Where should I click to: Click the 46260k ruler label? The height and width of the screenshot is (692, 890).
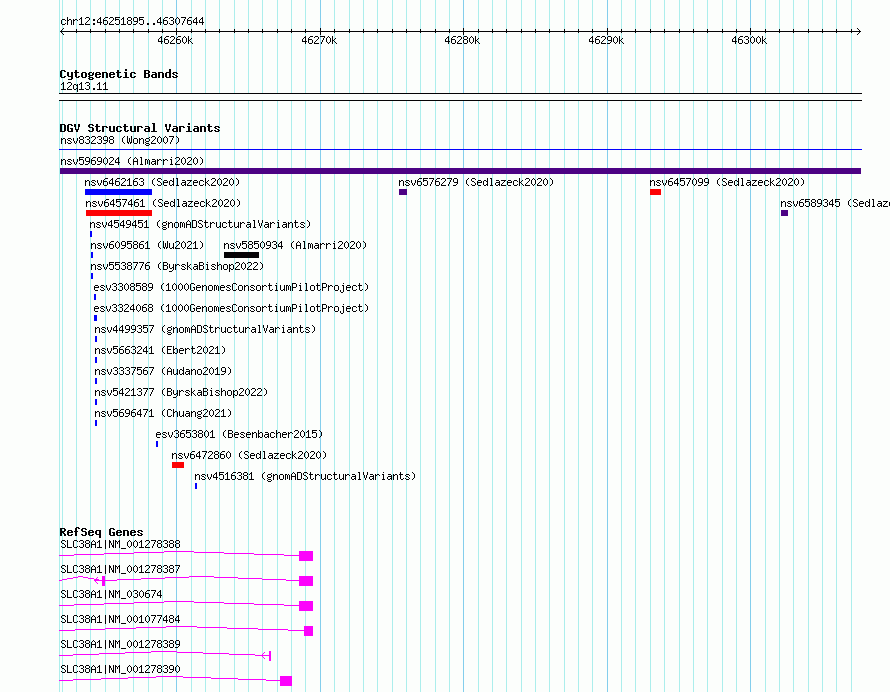click(175, 40)
